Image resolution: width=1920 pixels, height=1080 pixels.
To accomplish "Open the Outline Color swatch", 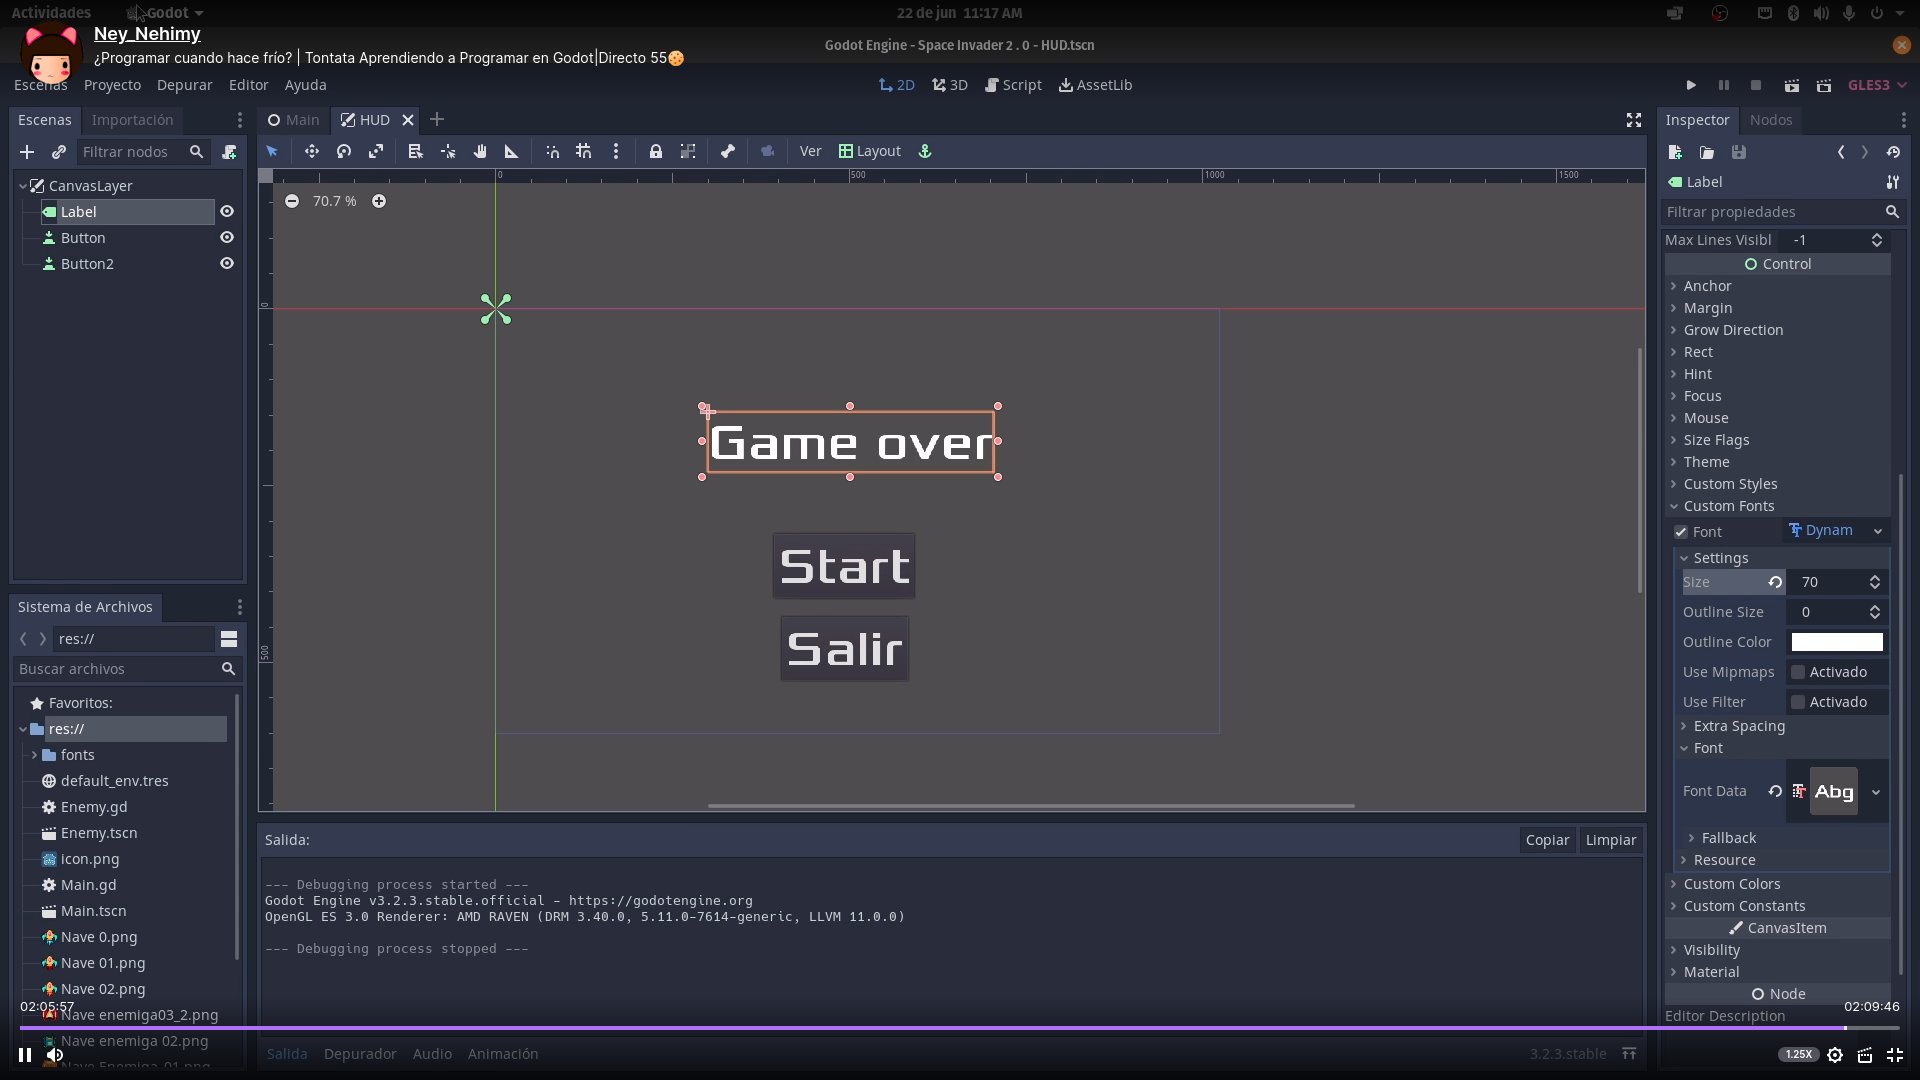I will pos(1836,642).
